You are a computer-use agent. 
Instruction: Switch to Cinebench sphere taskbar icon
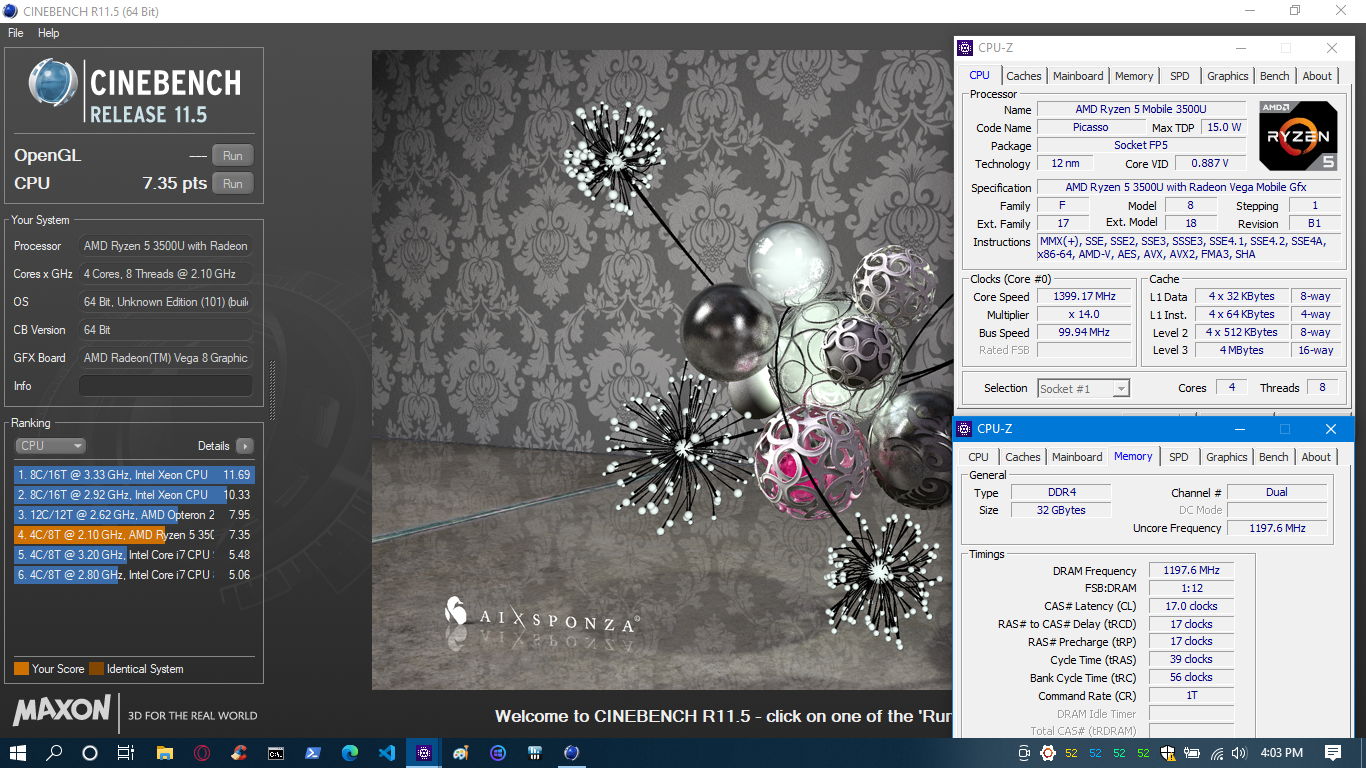point(571,753)
